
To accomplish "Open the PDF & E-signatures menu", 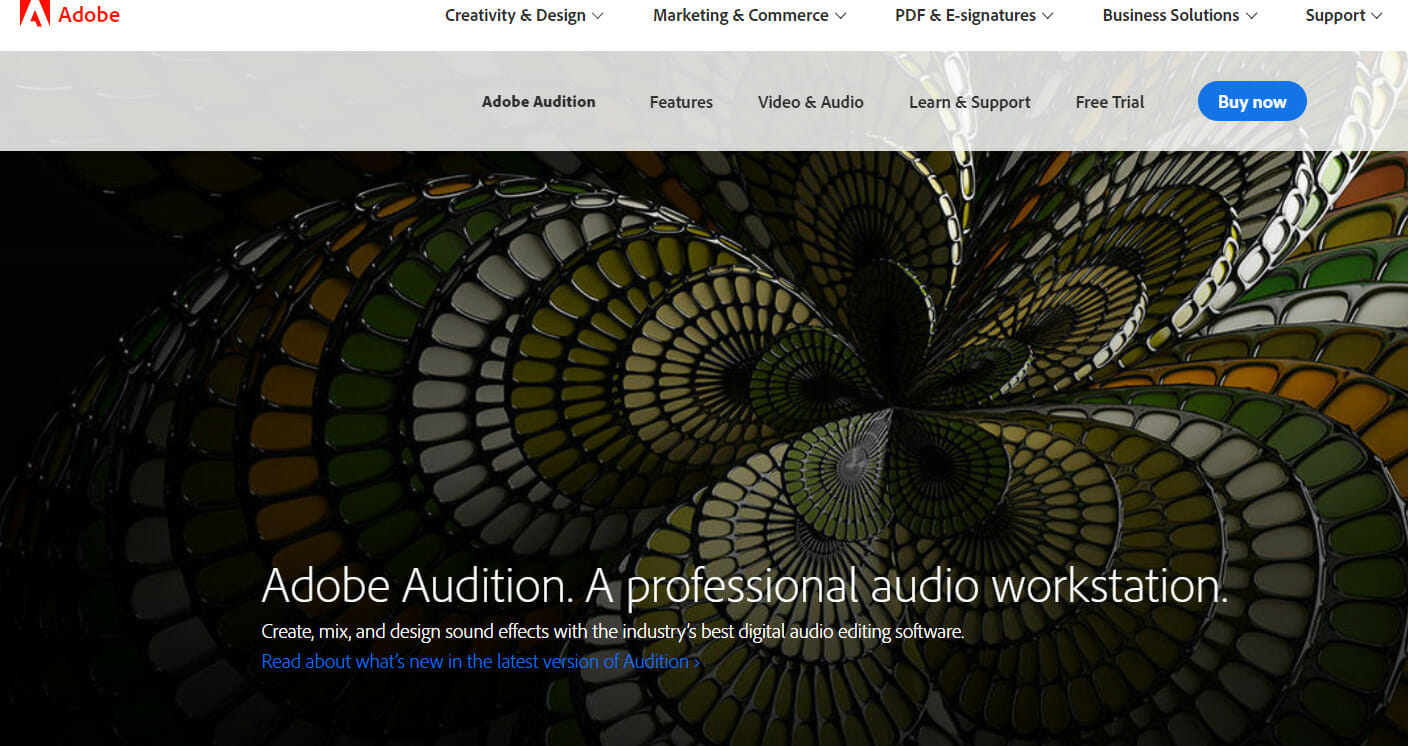I will [974, 15].
